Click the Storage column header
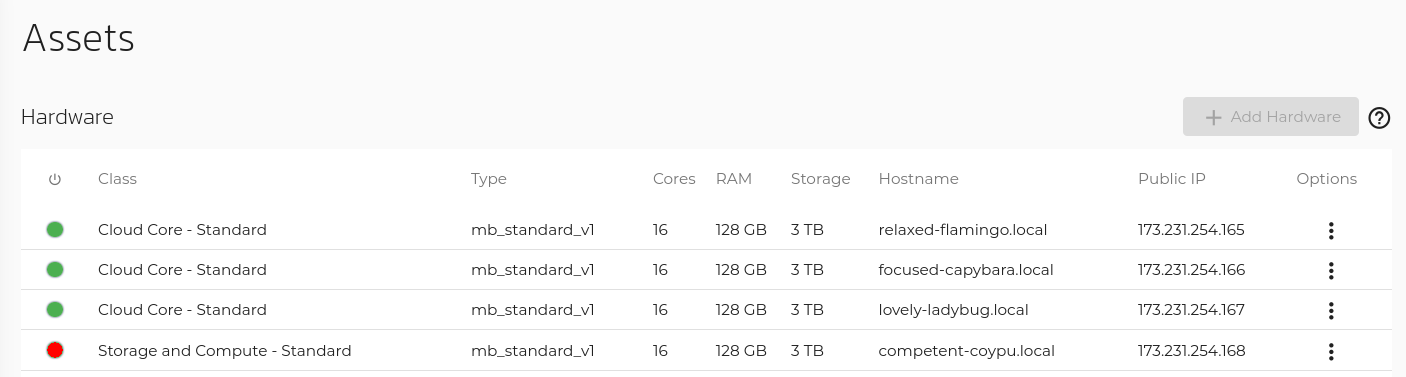This screenshot has width=1406, height=377. click(820, 179)
